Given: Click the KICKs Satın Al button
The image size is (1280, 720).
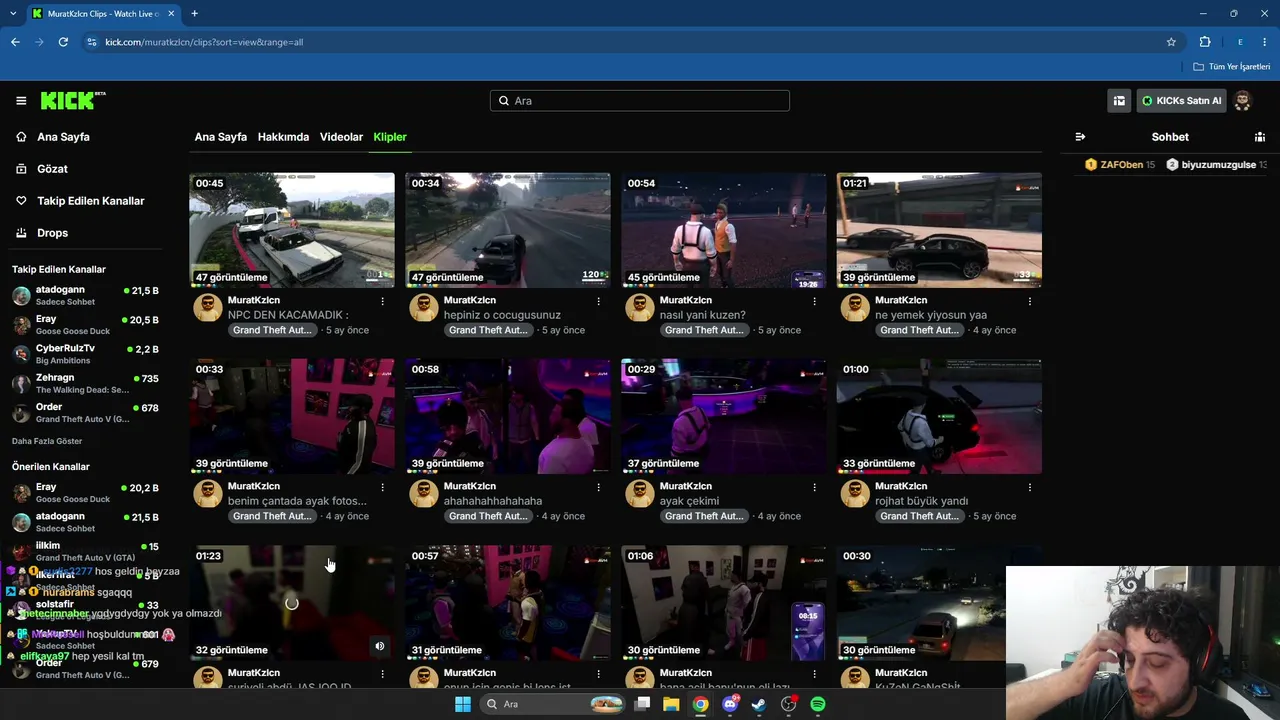Looking at the screenshot, I should (x=1182, y=101).
